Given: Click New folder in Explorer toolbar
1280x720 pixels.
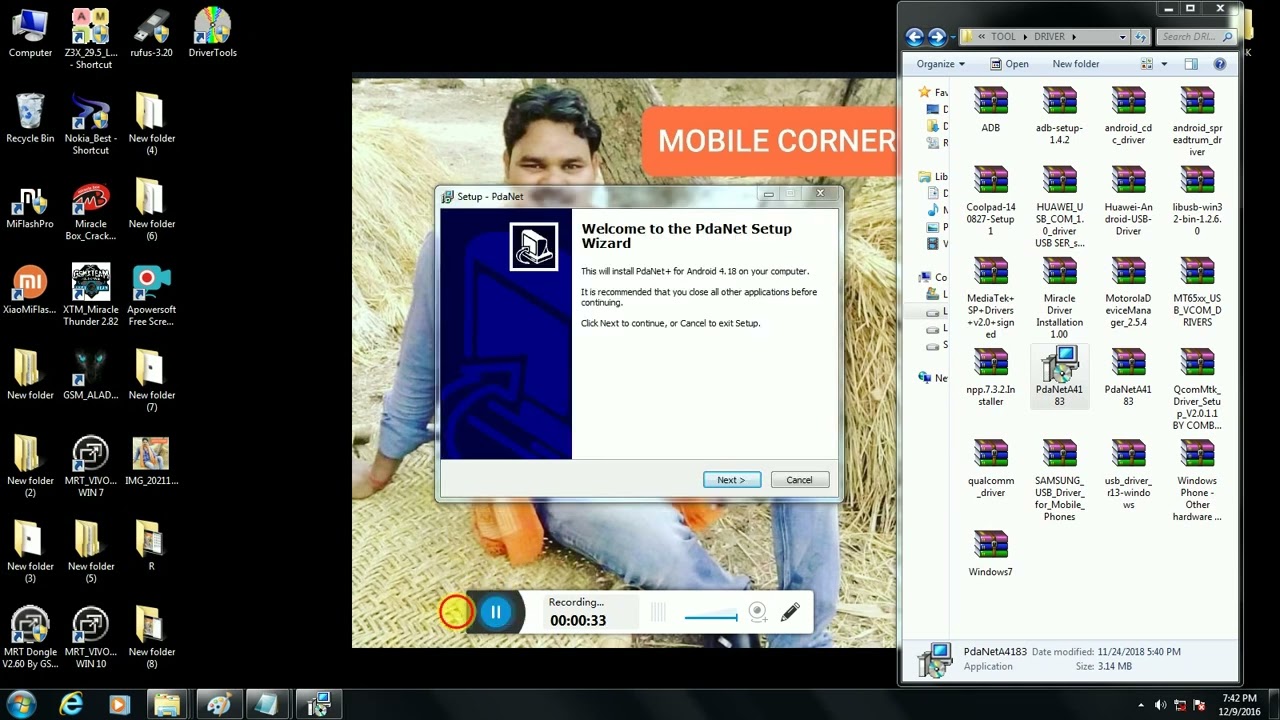Looking at the screenshot, I should pos(1076,64).
